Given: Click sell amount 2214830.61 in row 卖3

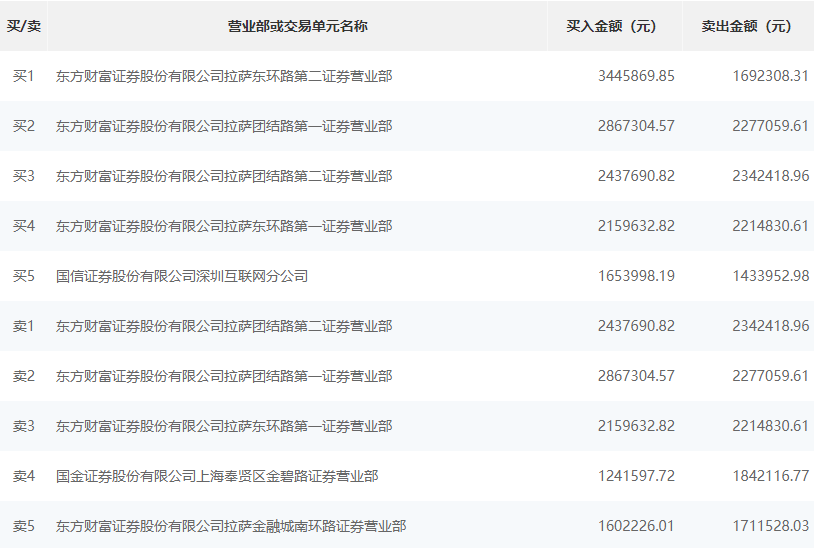Looking at the screenshot, I should [x=771, y=426].
